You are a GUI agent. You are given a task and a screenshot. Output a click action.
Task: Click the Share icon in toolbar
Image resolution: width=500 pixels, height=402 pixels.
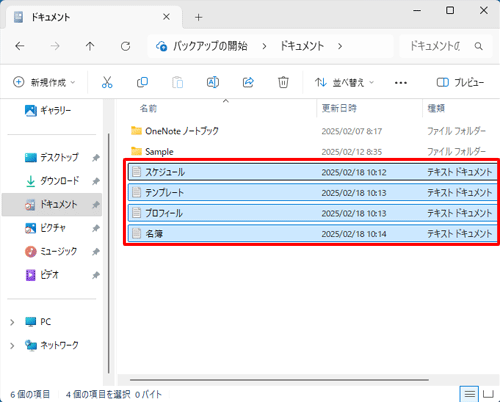tap(248, 82)
